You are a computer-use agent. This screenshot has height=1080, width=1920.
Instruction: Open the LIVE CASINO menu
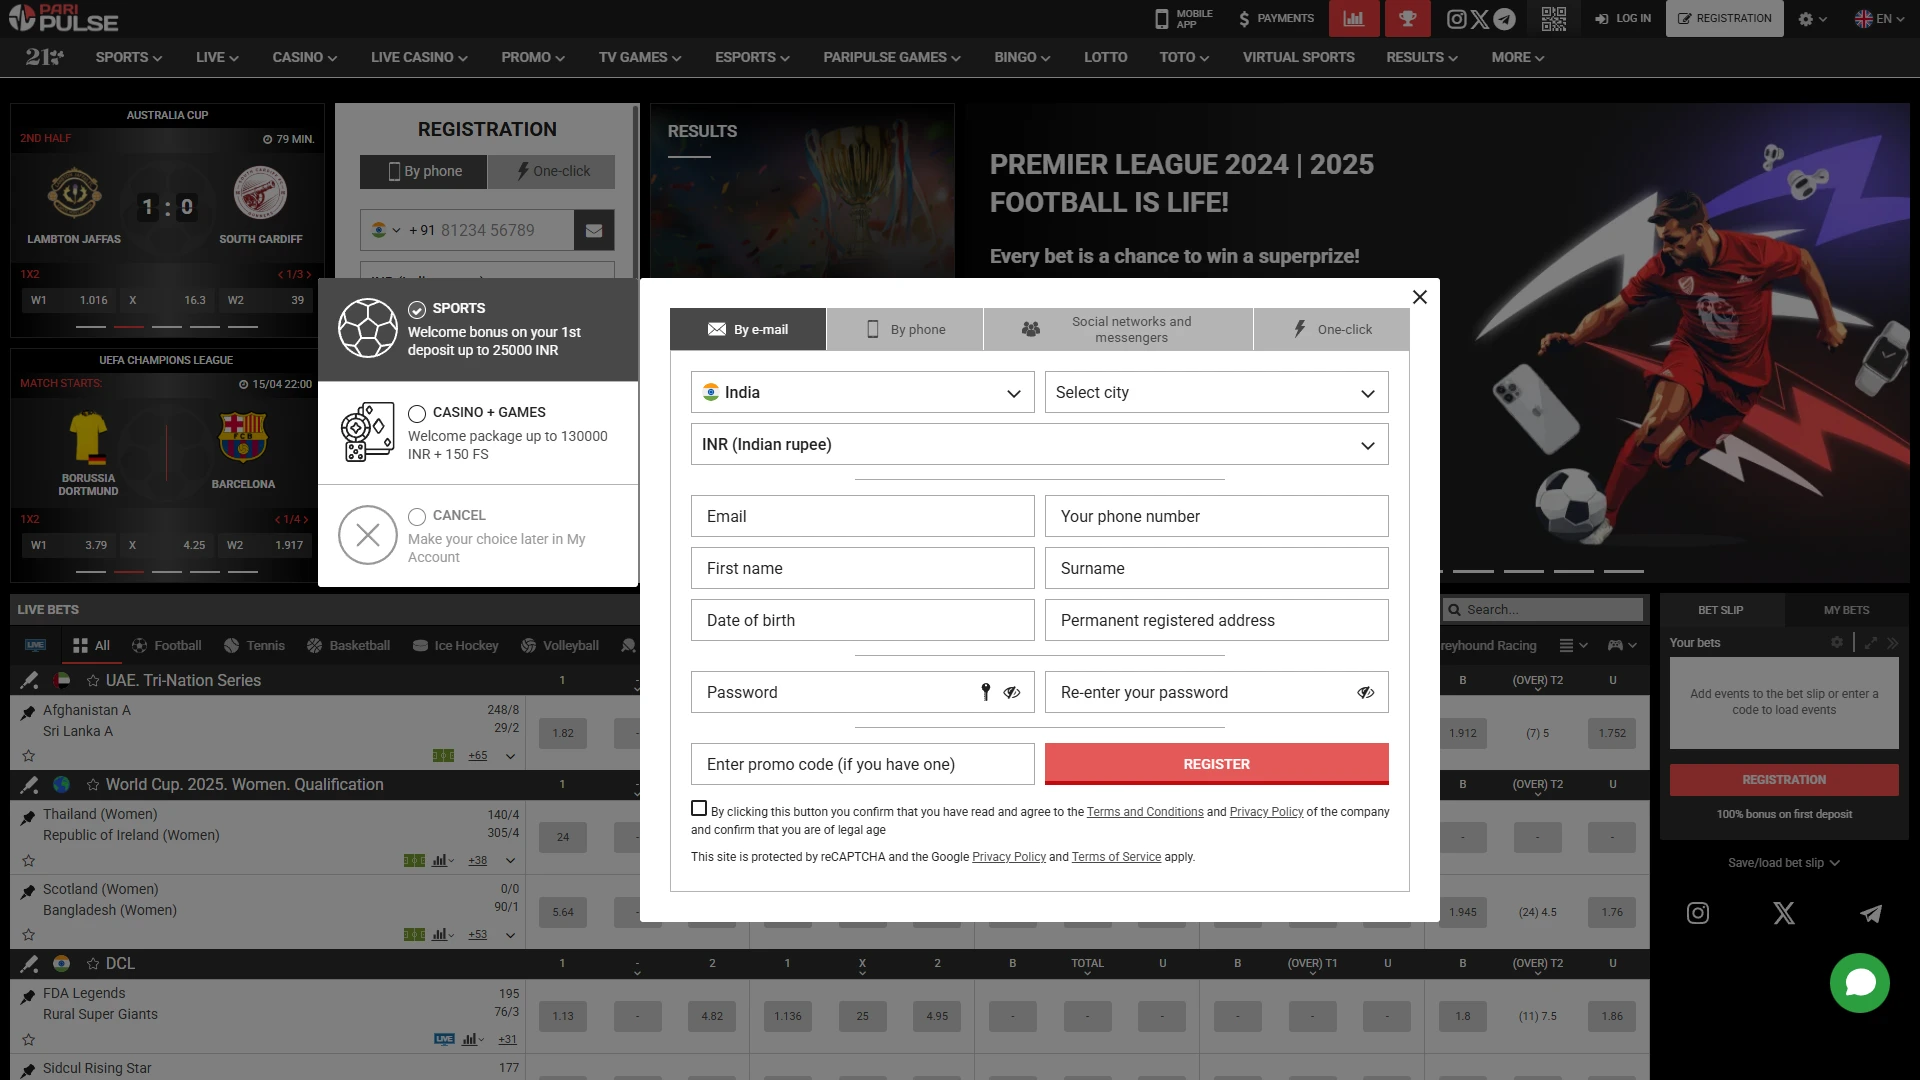click(418, 57)
